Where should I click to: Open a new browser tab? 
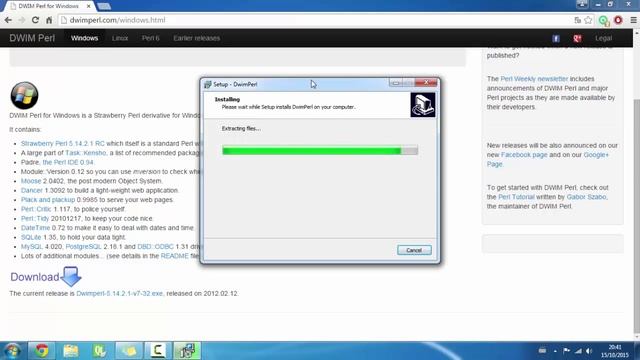(104, 6)
